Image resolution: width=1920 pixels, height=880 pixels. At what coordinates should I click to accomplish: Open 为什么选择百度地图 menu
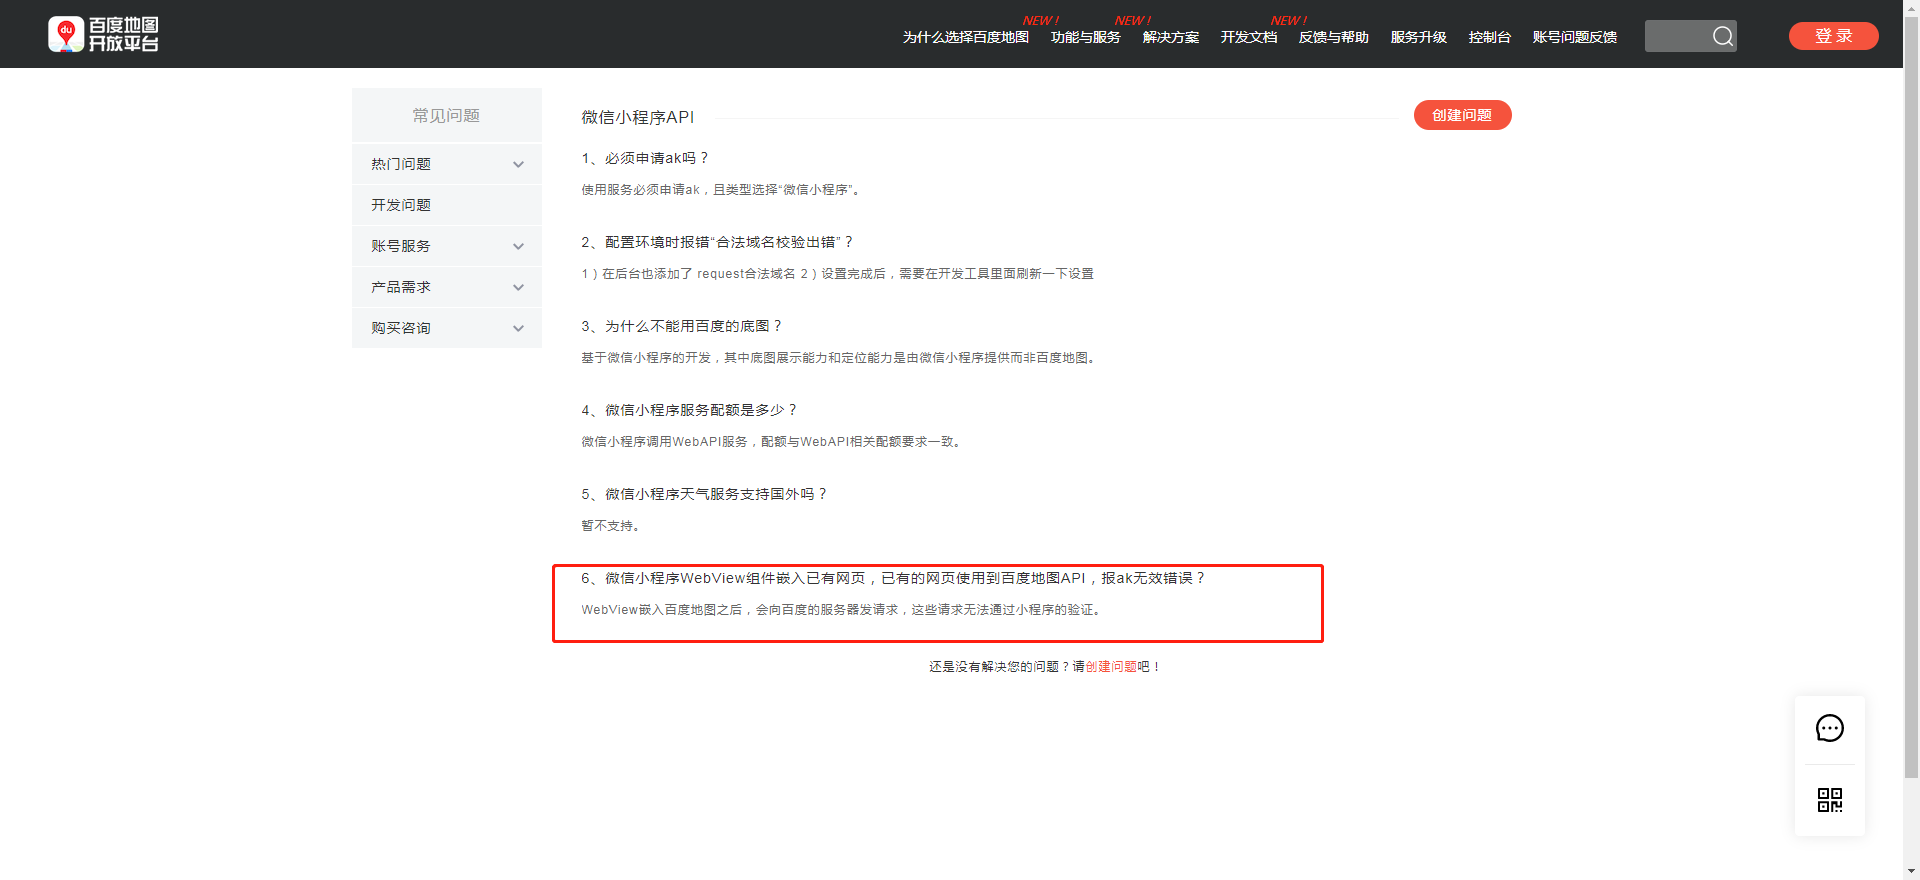(965, 37)
